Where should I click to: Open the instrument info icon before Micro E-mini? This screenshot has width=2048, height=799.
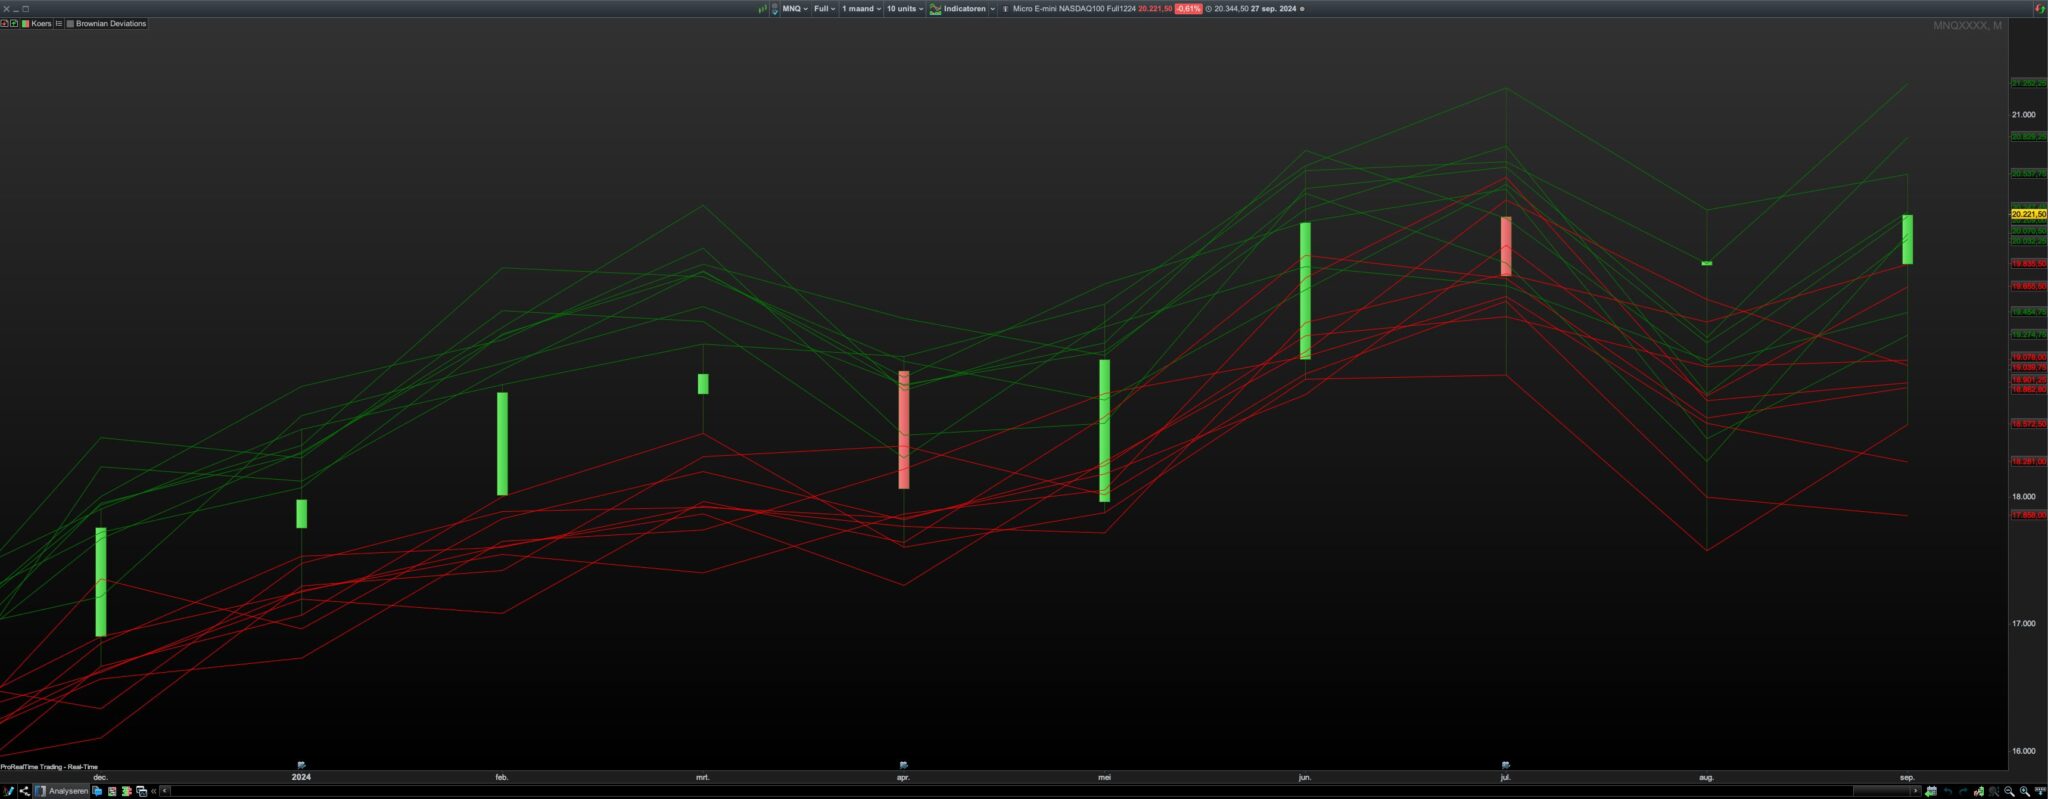point(1005,9)
